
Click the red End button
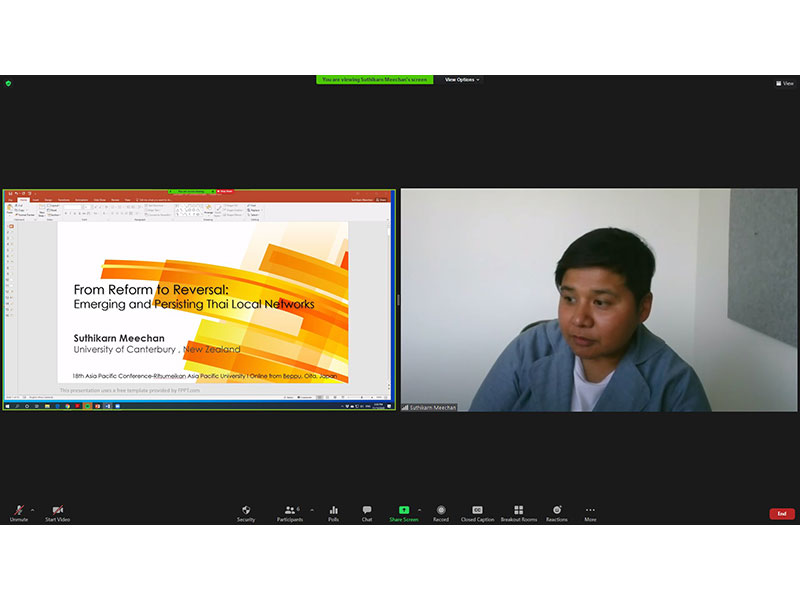pyautogui.click(x=782, y=513)
